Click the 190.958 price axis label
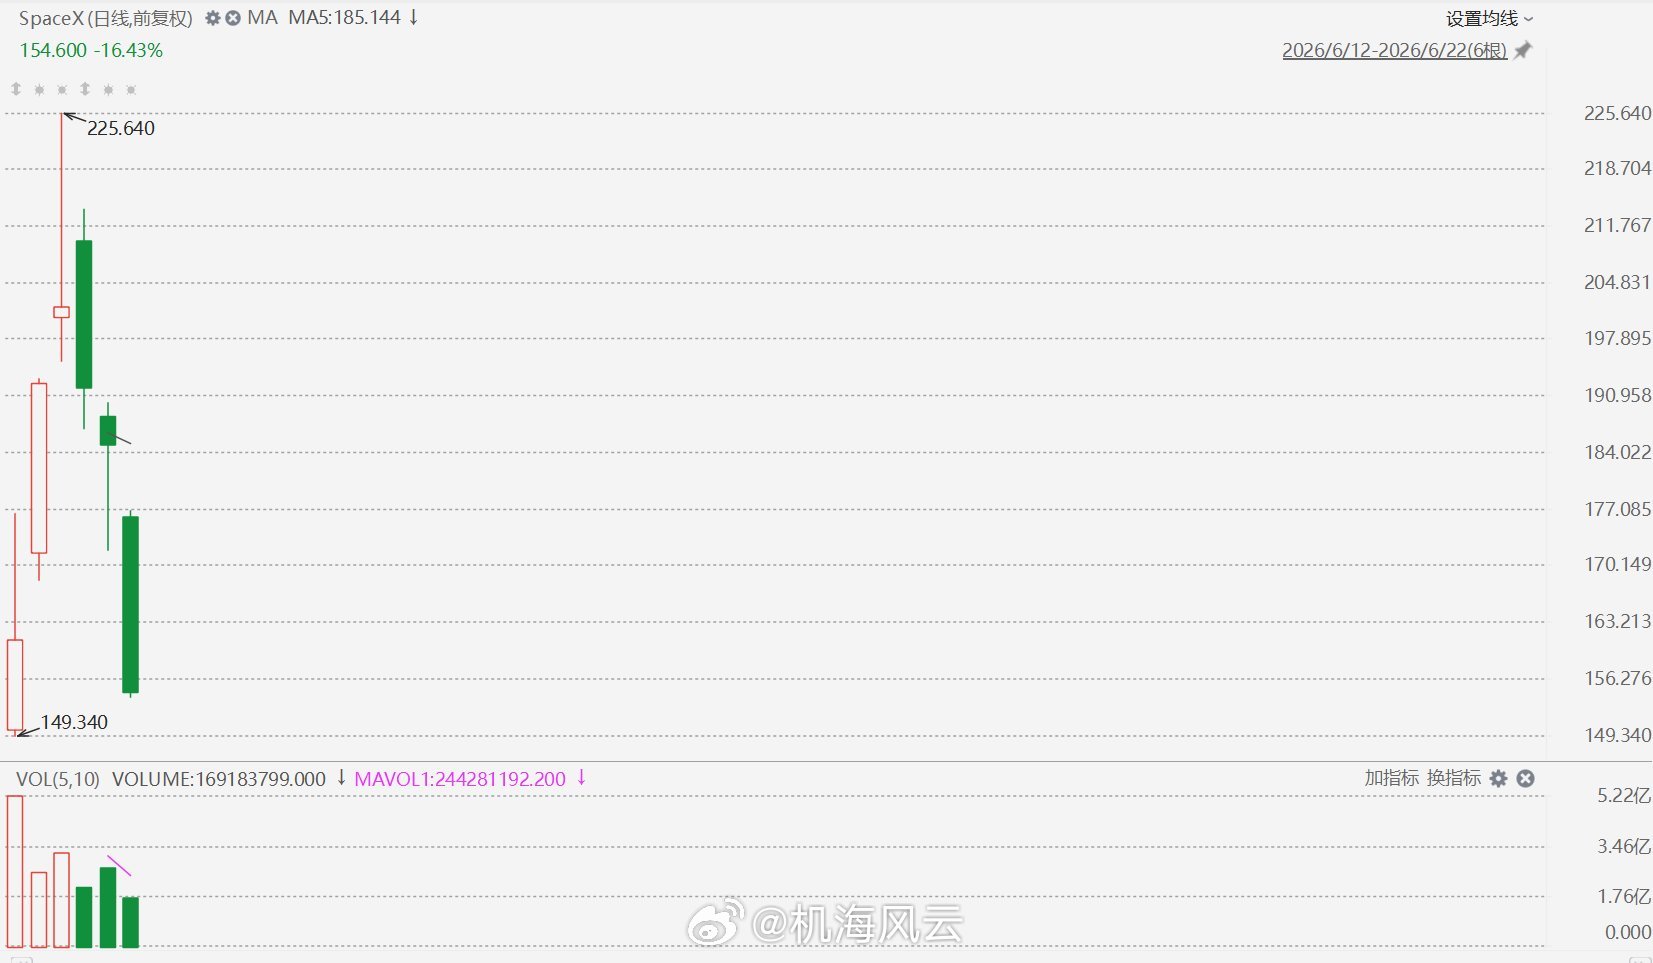Screen dimensions: 1653x963 (1617, 395)
